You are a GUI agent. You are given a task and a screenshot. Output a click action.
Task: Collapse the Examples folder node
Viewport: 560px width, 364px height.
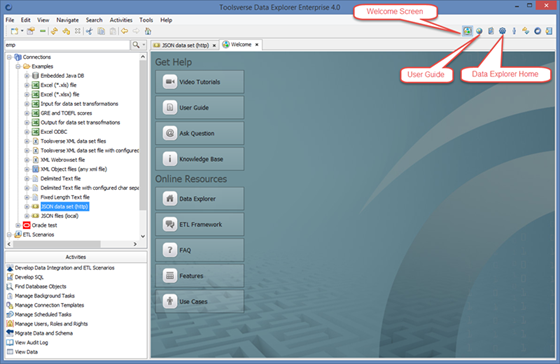18,66
